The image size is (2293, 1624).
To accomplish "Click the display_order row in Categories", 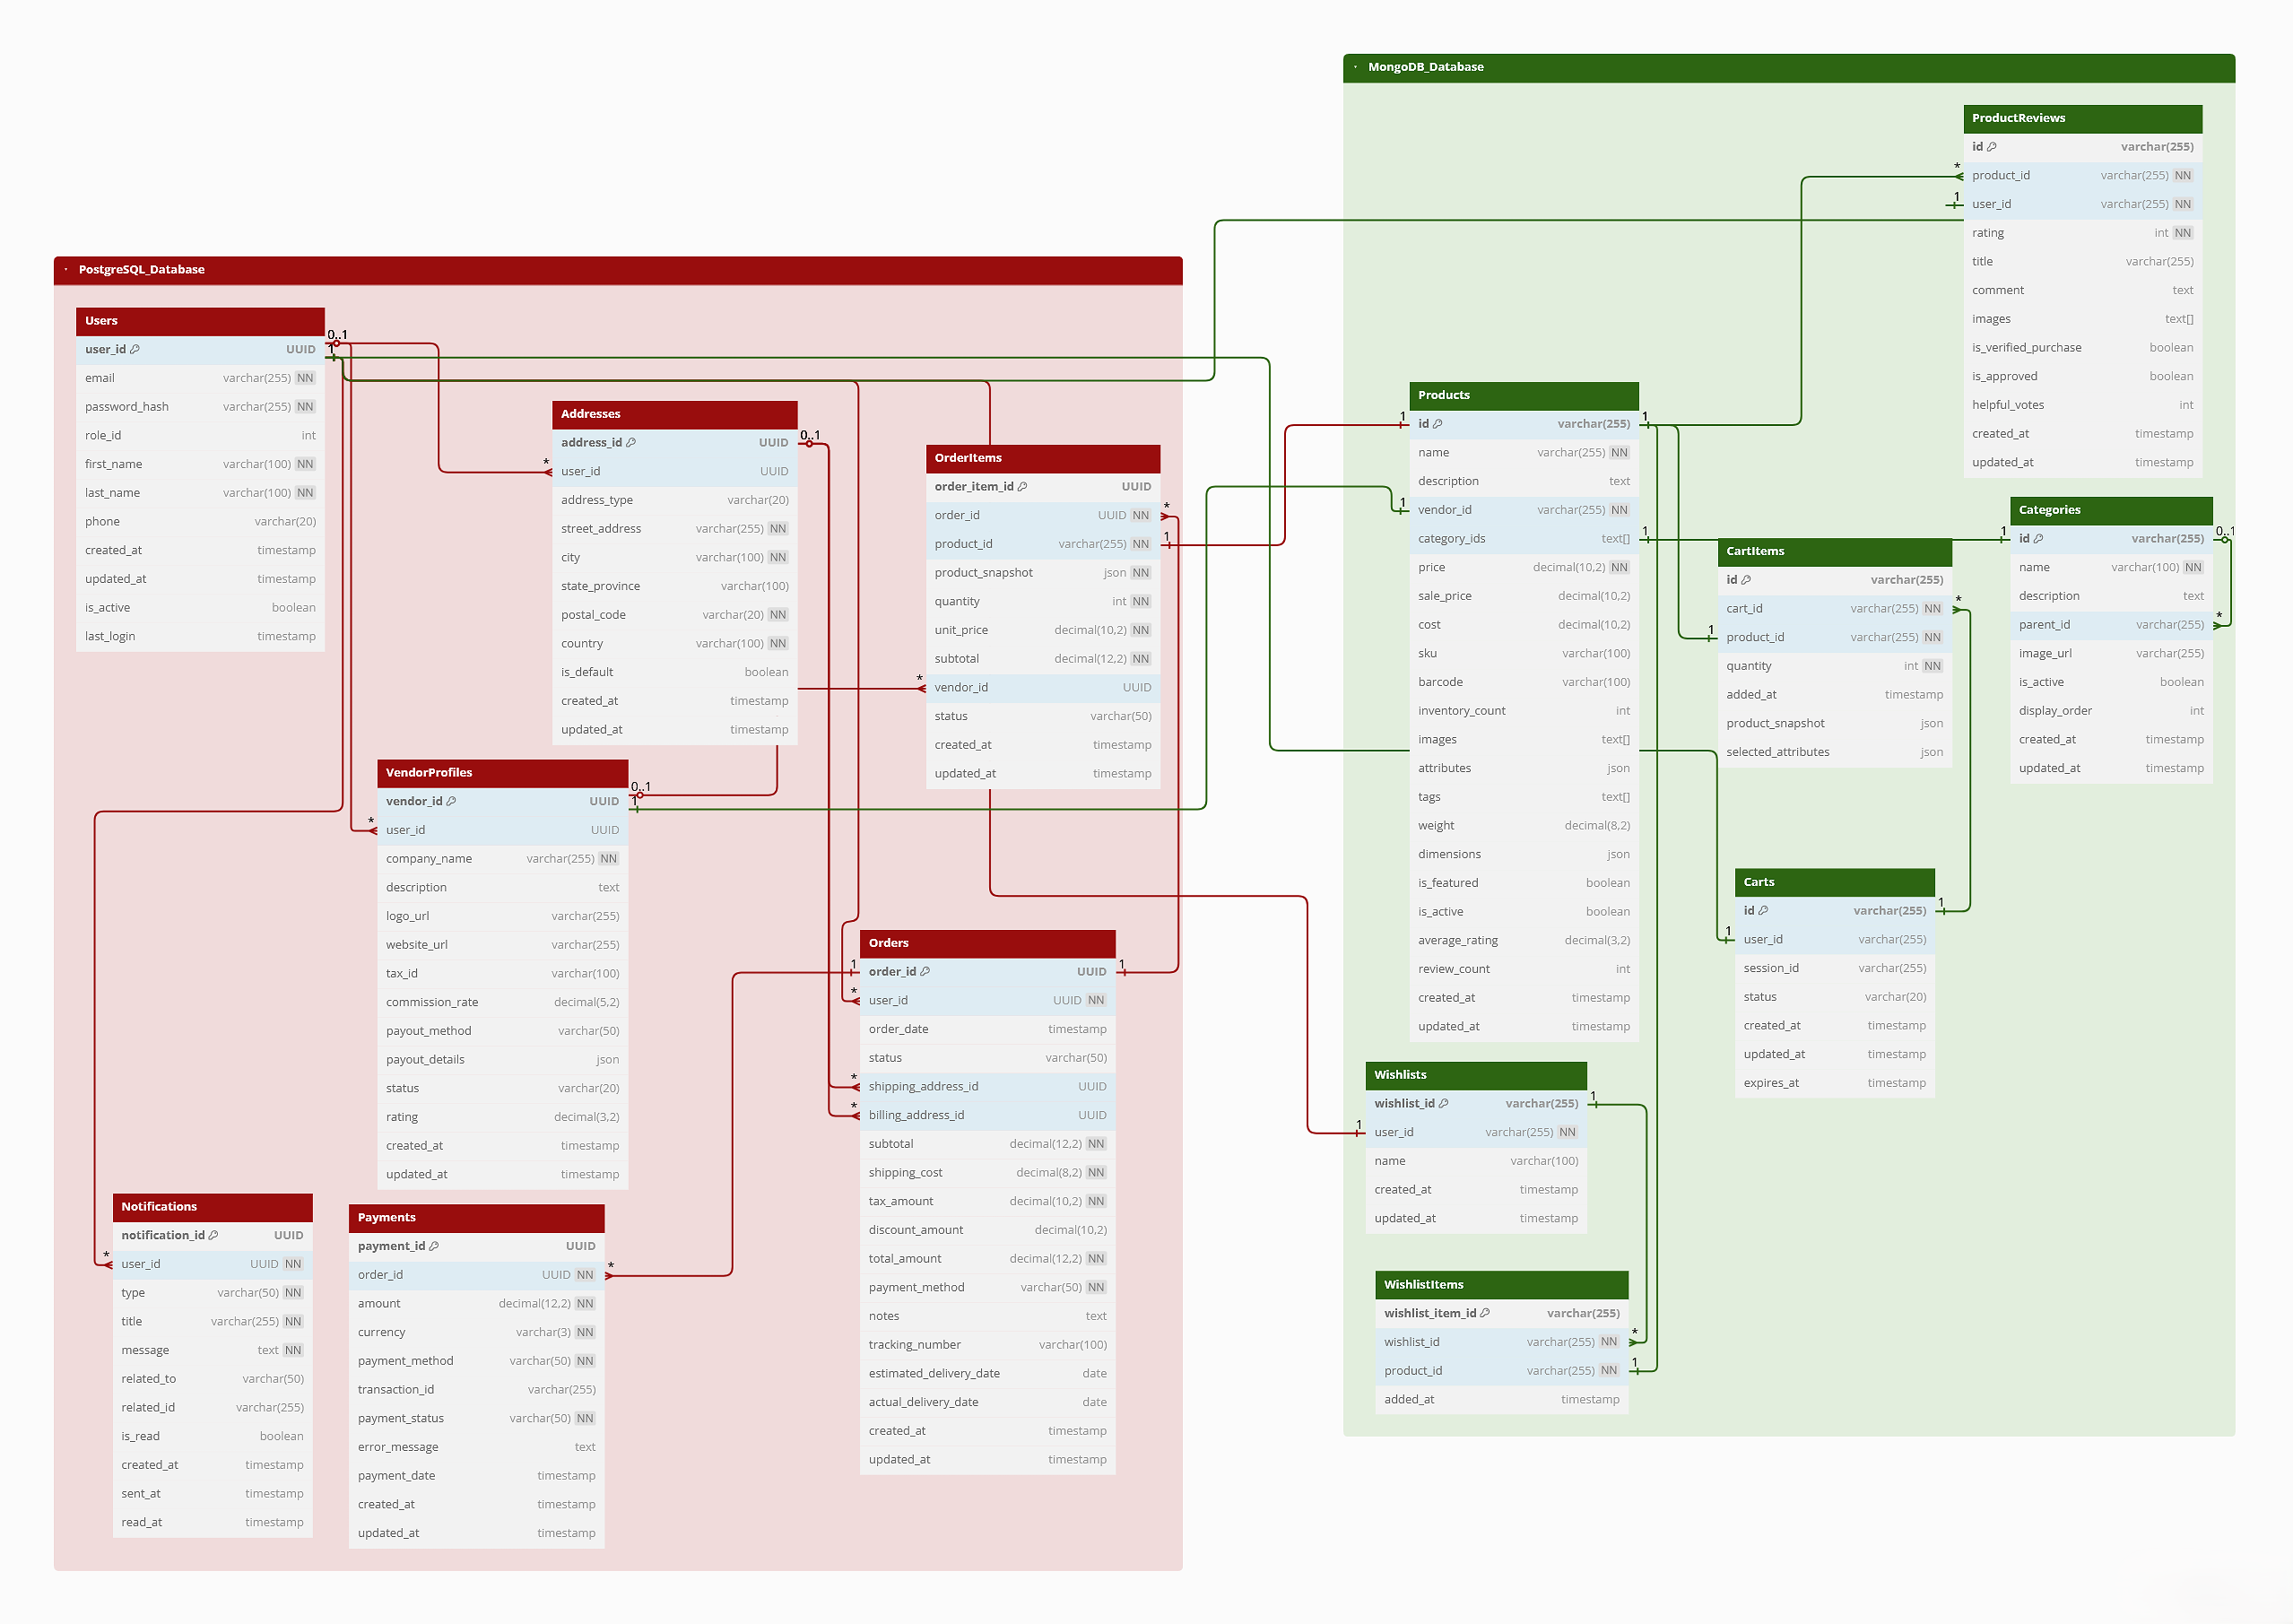I will [x=2112, y=711].
